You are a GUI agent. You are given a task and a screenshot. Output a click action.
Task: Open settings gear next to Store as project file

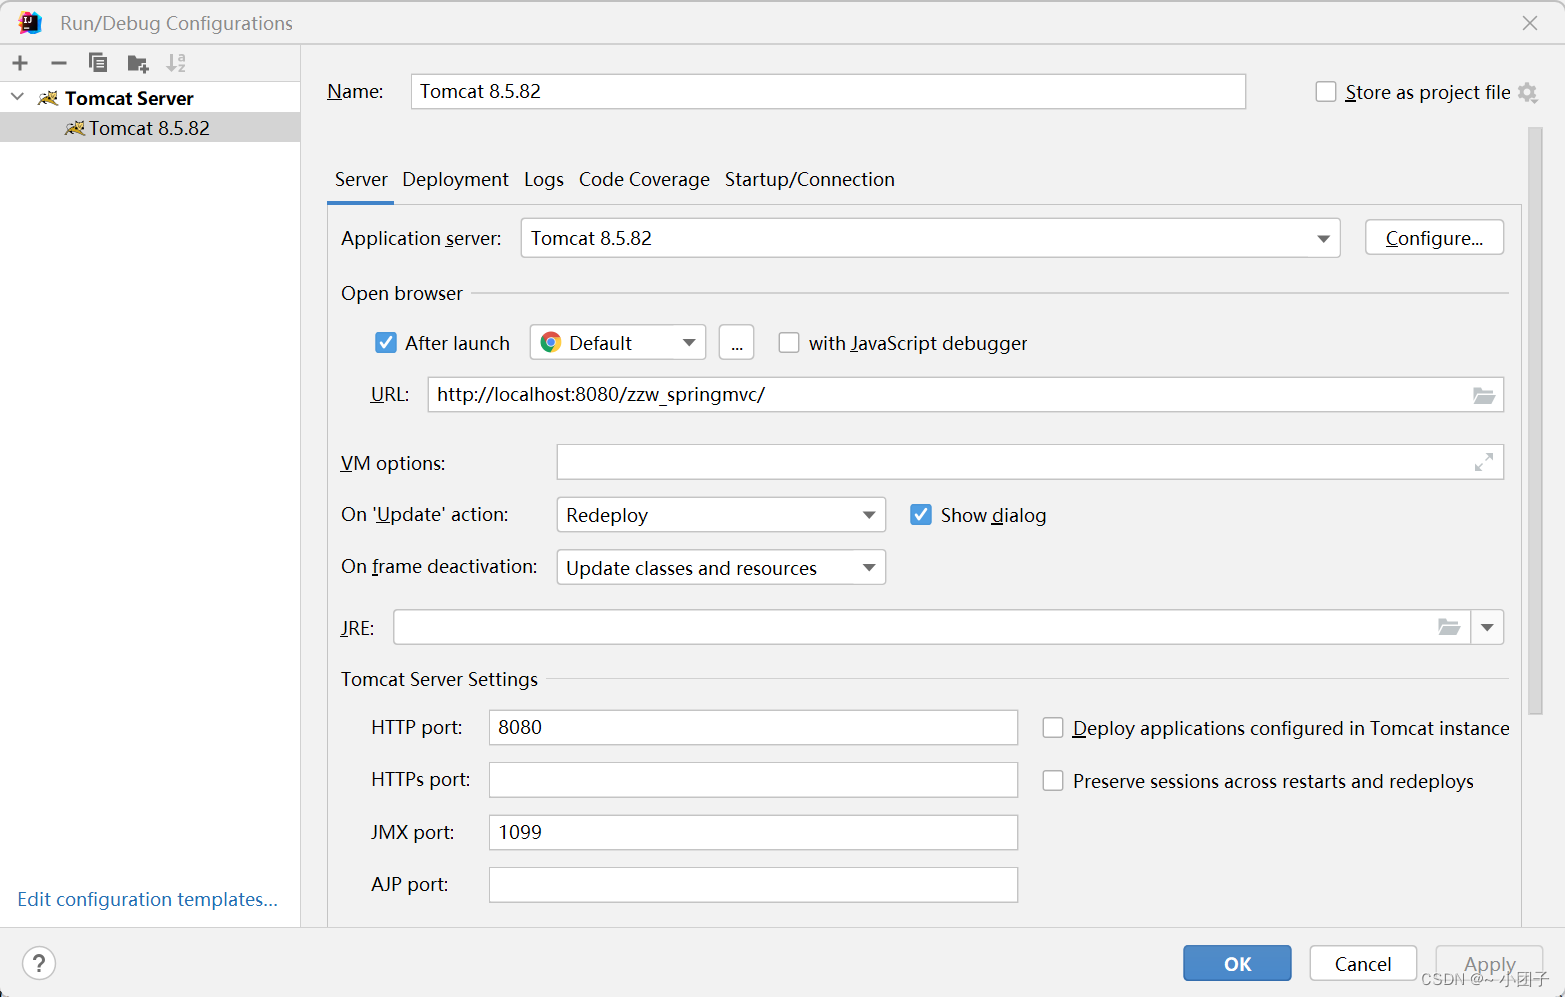(x=1527, y=92)
